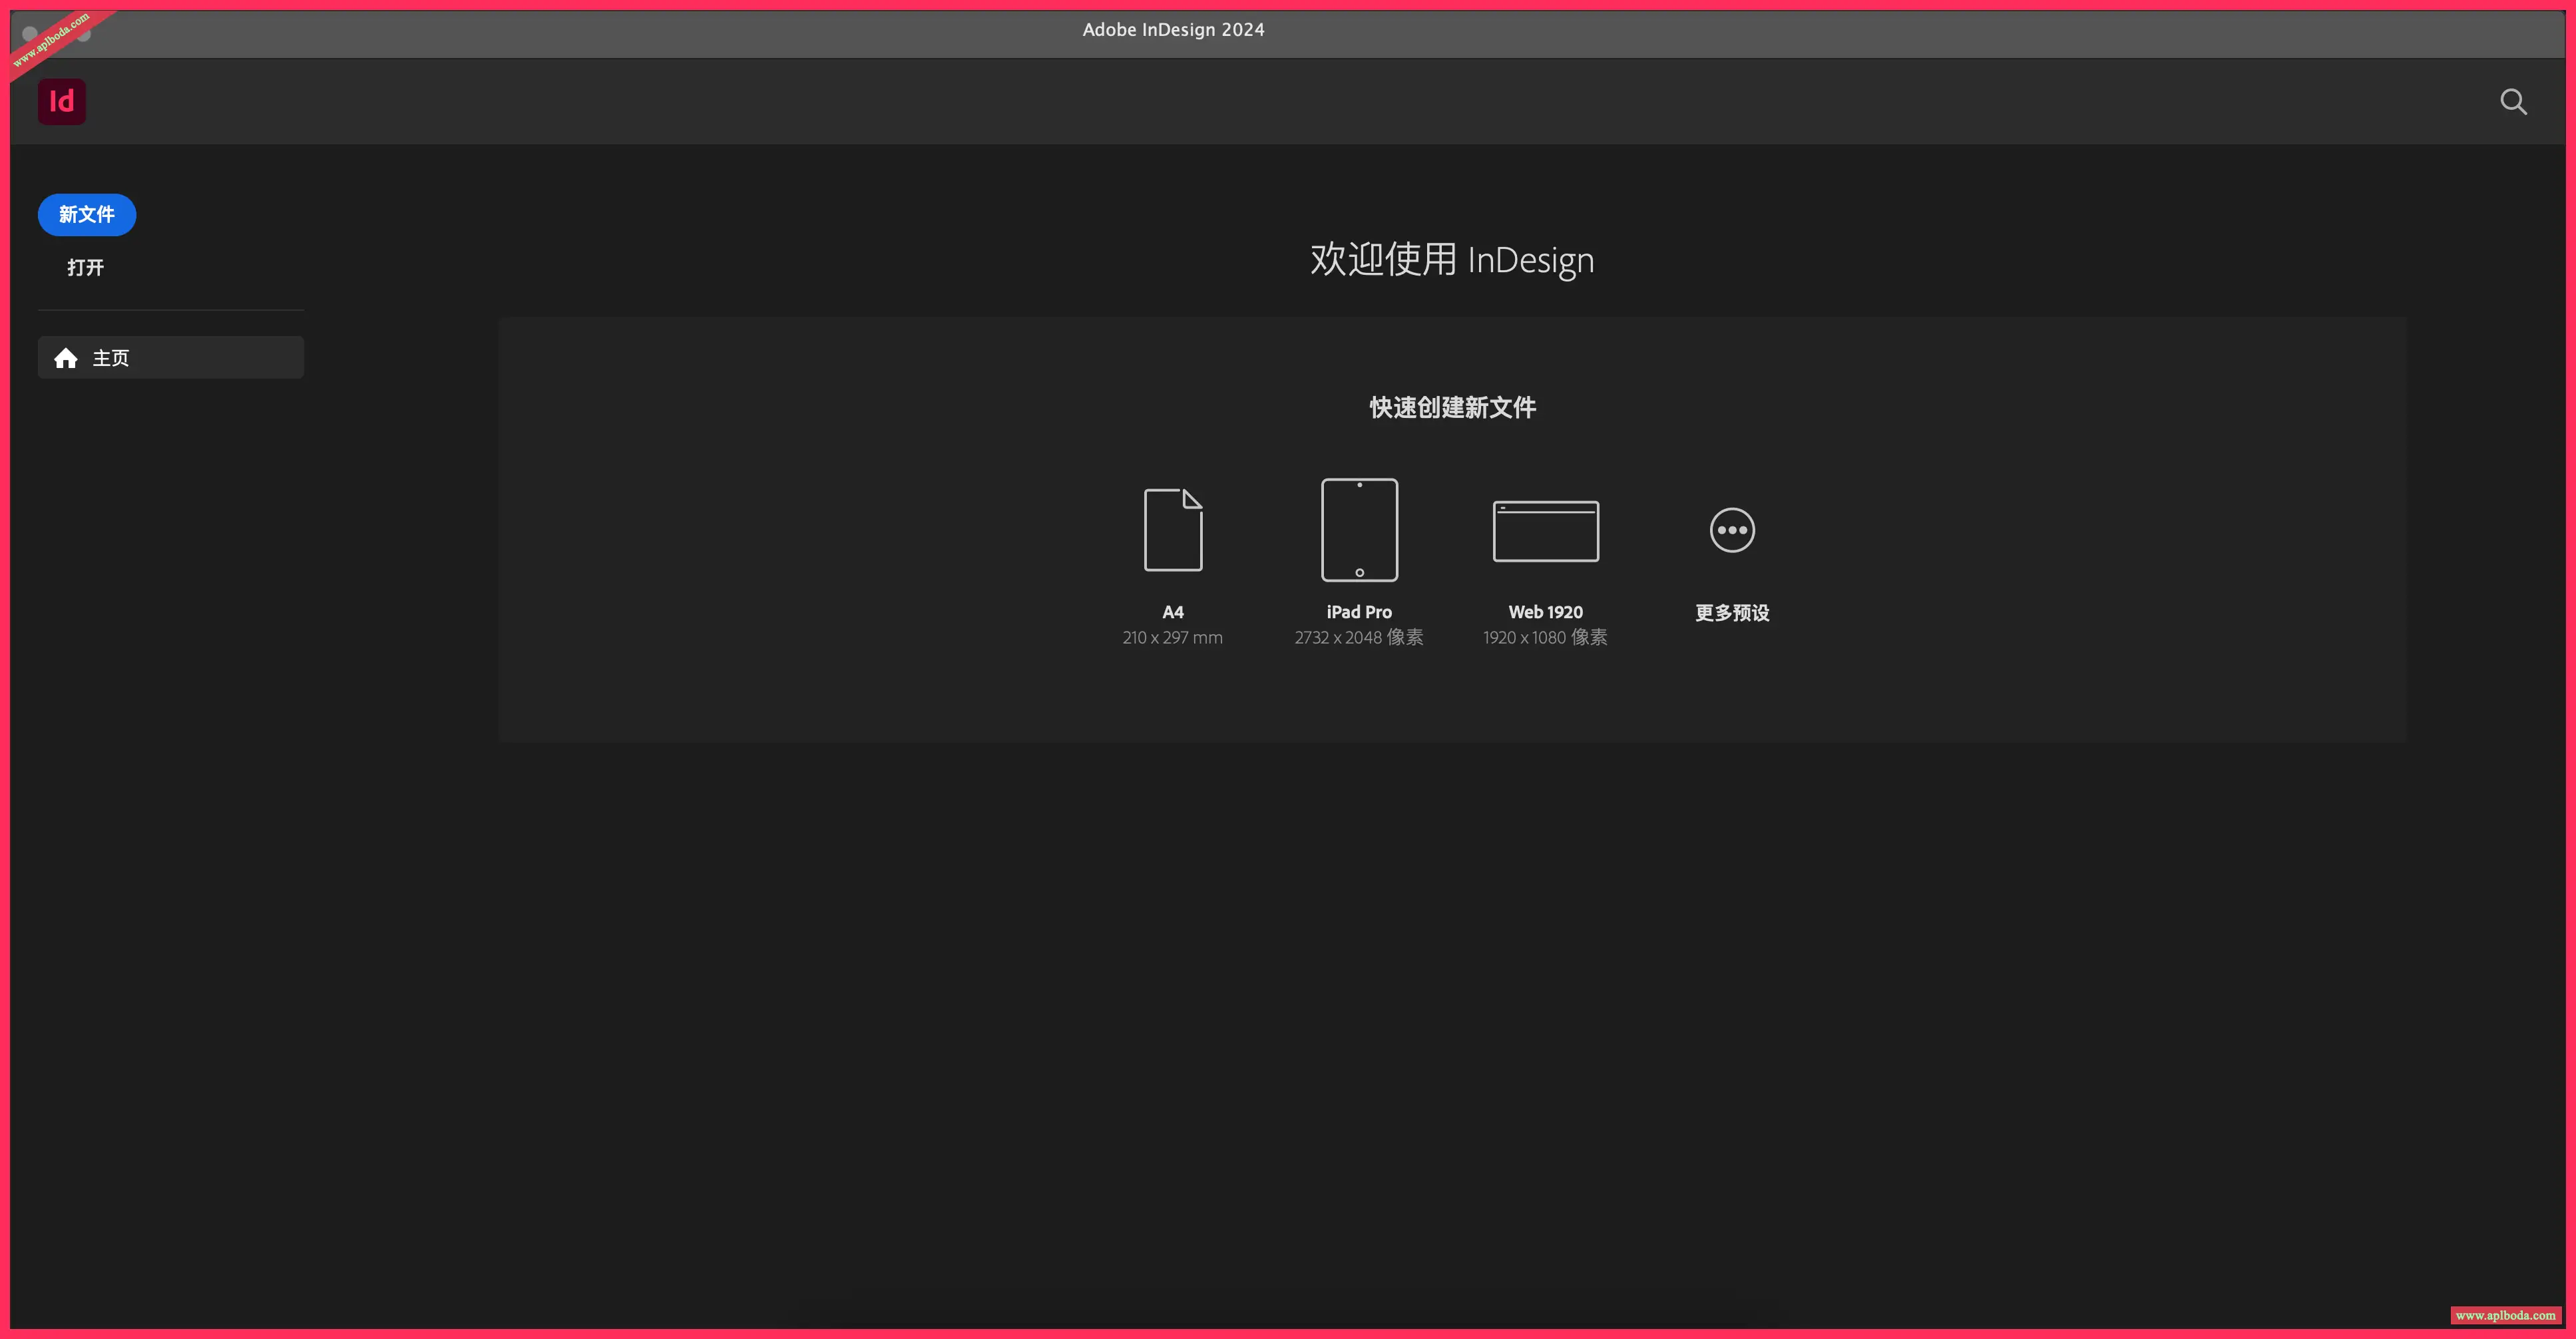The width and height of the screenshot is (2576, 1339).
Task: Click the InDesign Id logo icon
Action: [x=62, y=101]
